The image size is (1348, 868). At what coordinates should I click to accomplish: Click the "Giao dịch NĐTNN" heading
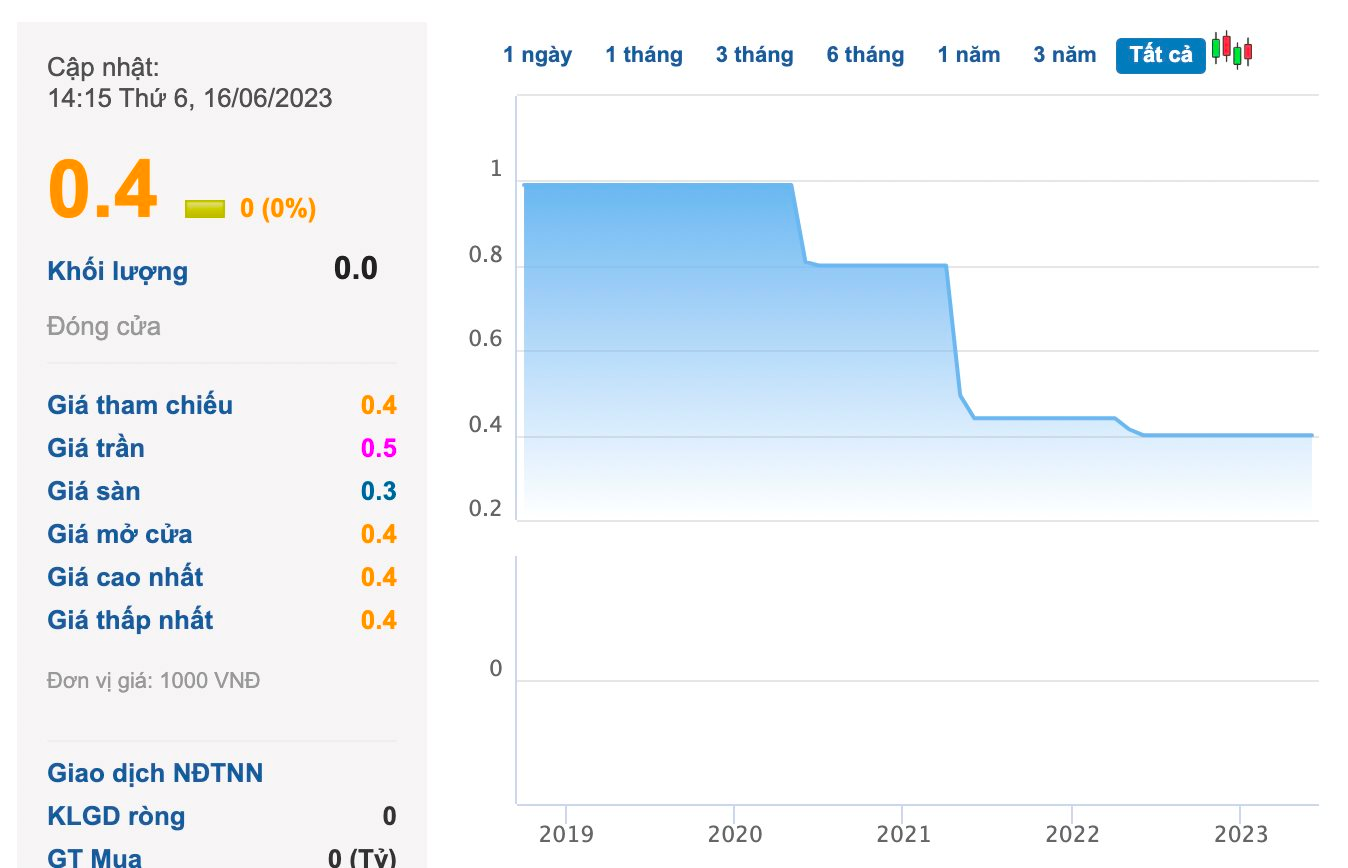coord(155,773)
